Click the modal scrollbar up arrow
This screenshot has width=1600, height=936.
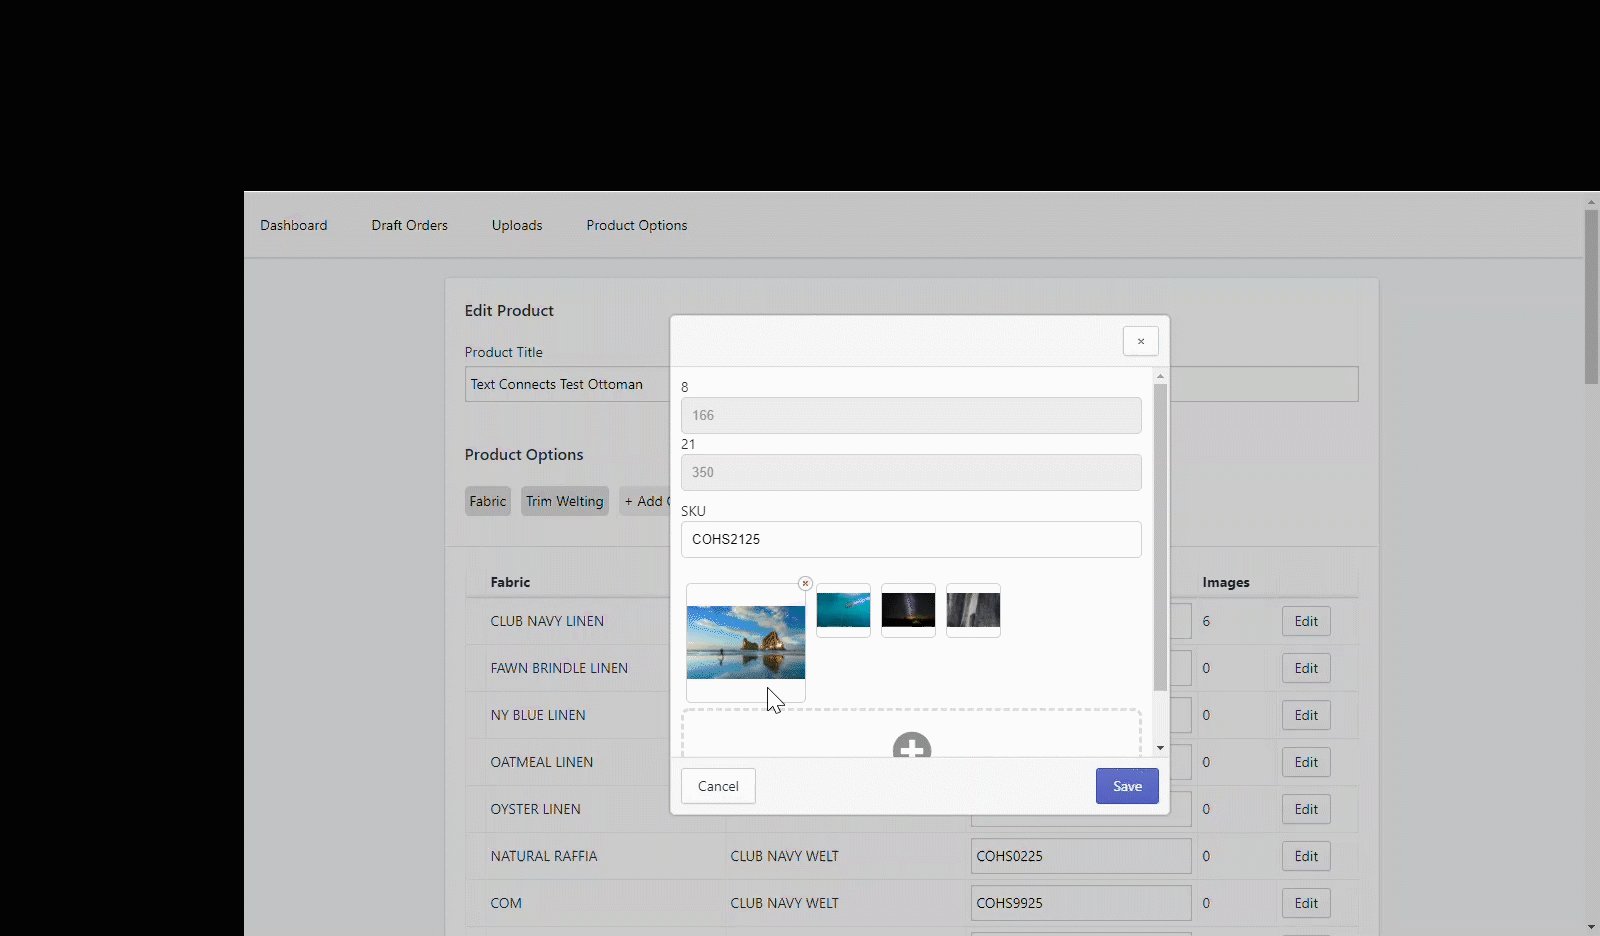click(x=1160, y=377)
